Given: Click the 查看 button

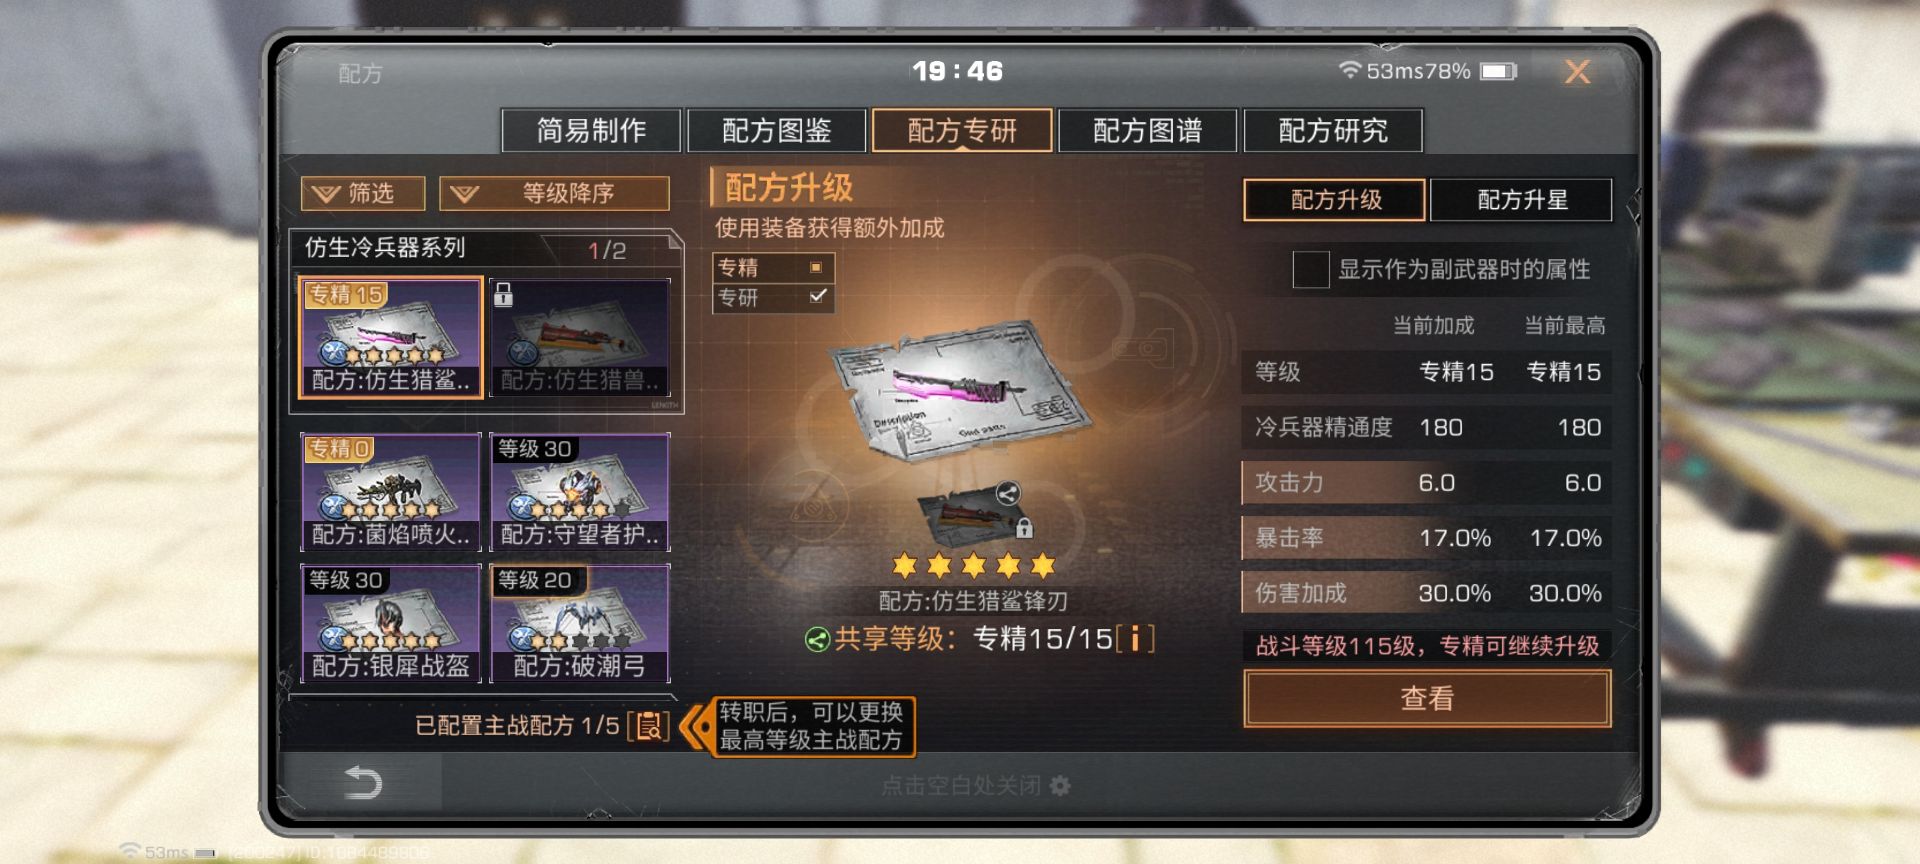Looking at the screenshot, I should coord(1427,698).
